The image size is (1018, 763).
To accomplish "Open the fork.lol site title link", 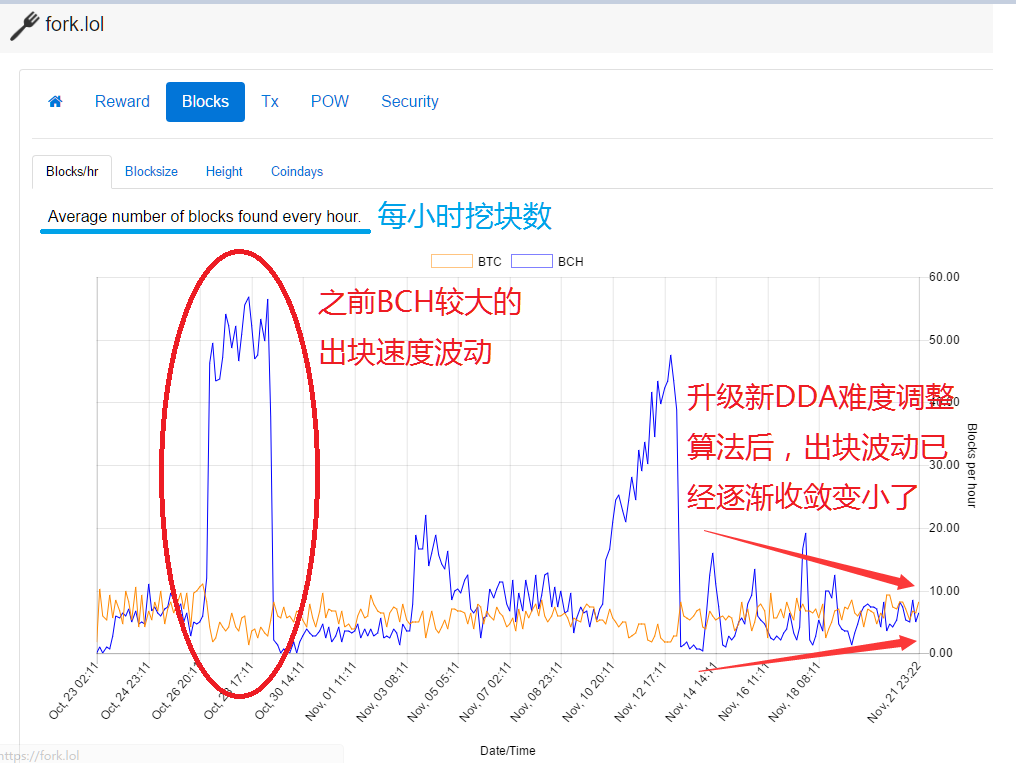I will tap(75, 25).
